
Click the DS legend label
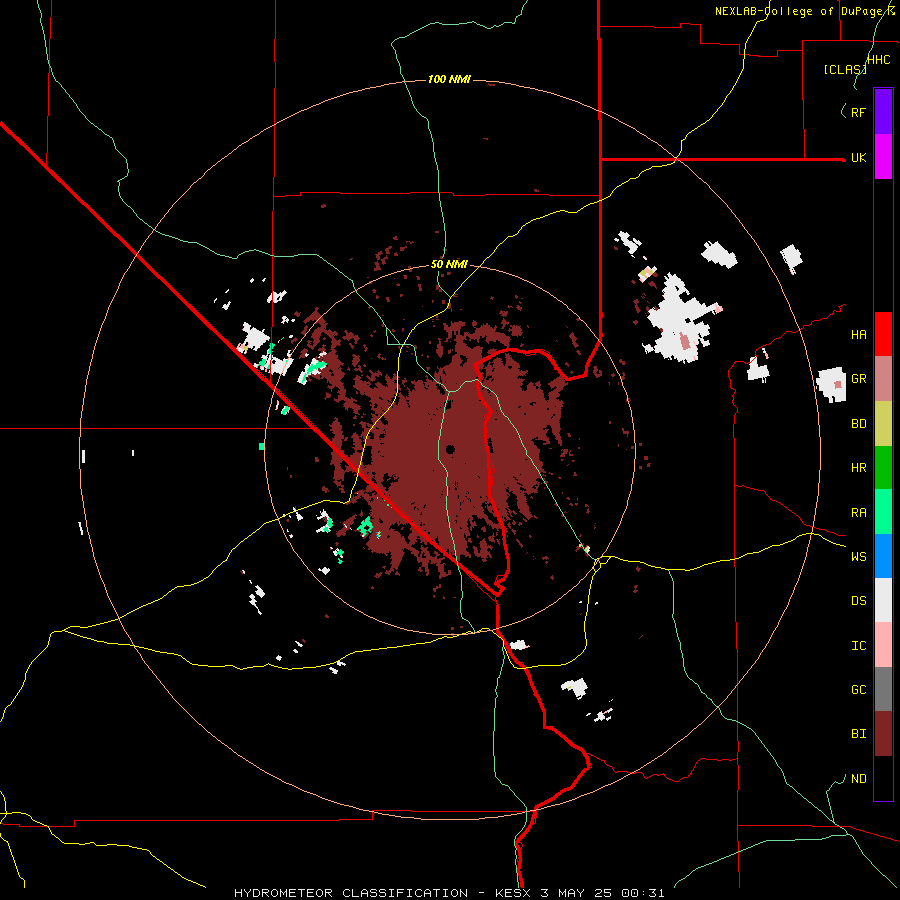(x=858, y=601)
